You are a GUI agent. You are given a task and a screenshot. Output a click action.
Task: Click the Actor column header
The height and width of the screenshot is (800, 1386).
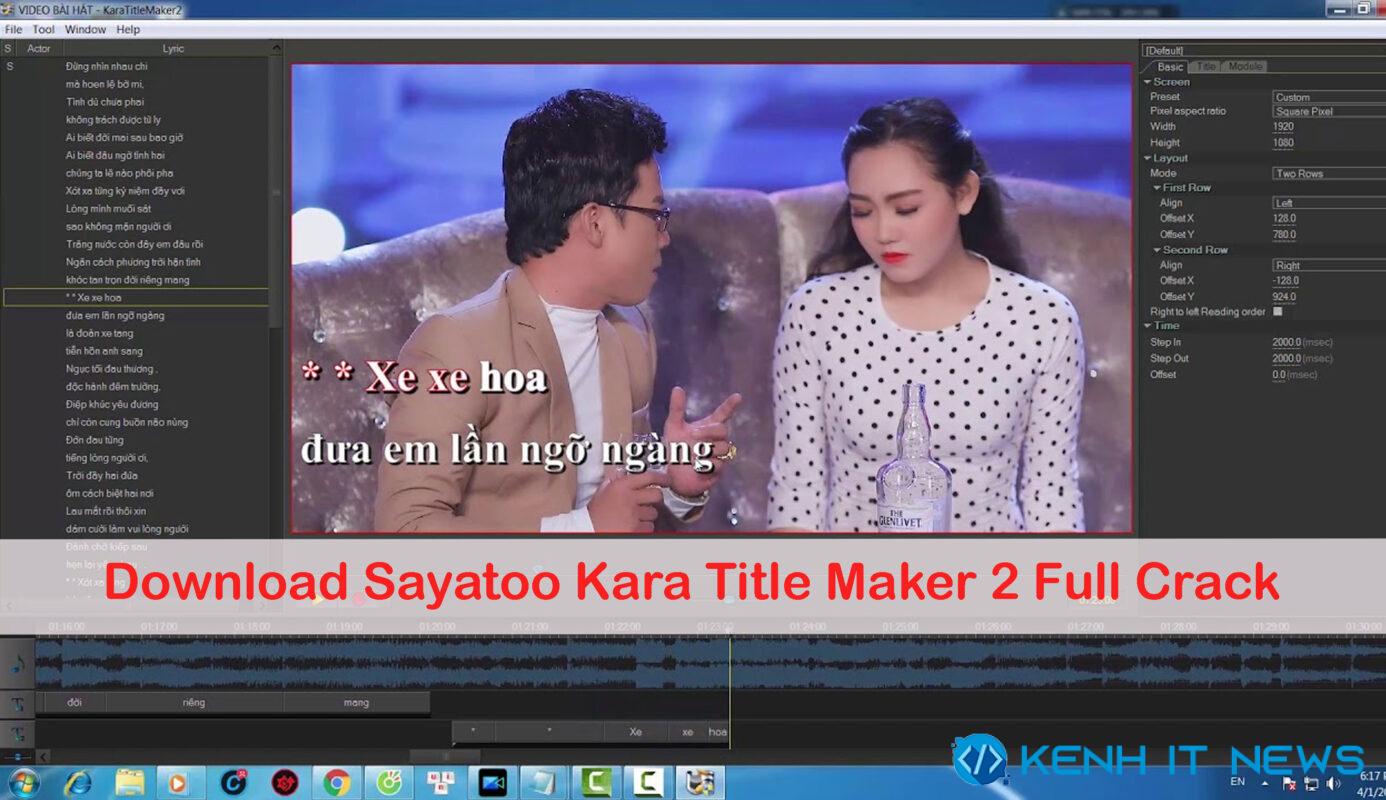click(39, 48)
